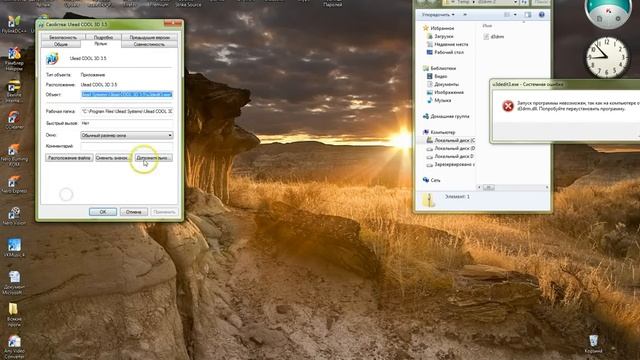Switch to the Подробно tab
The width and height of the screenshot is (640, 360).
pyautogui.click(x=103, y=37)
